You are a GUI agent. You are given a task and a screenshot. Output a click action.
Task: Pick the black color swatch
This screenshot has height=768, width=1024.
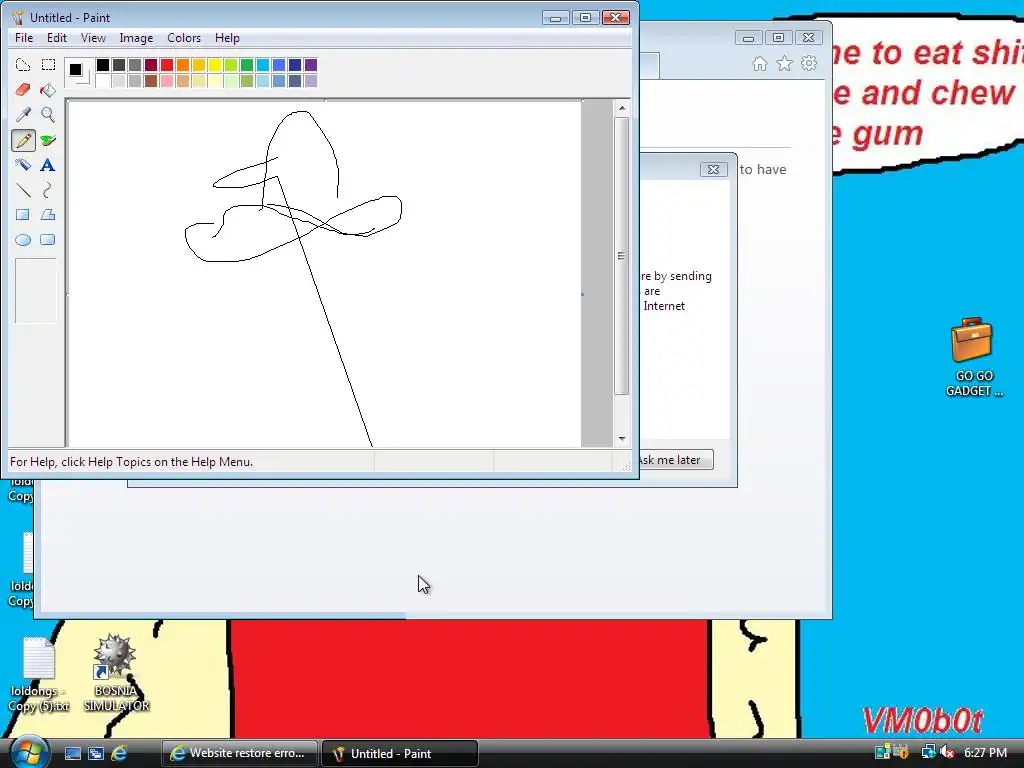[x=103, y=65]
